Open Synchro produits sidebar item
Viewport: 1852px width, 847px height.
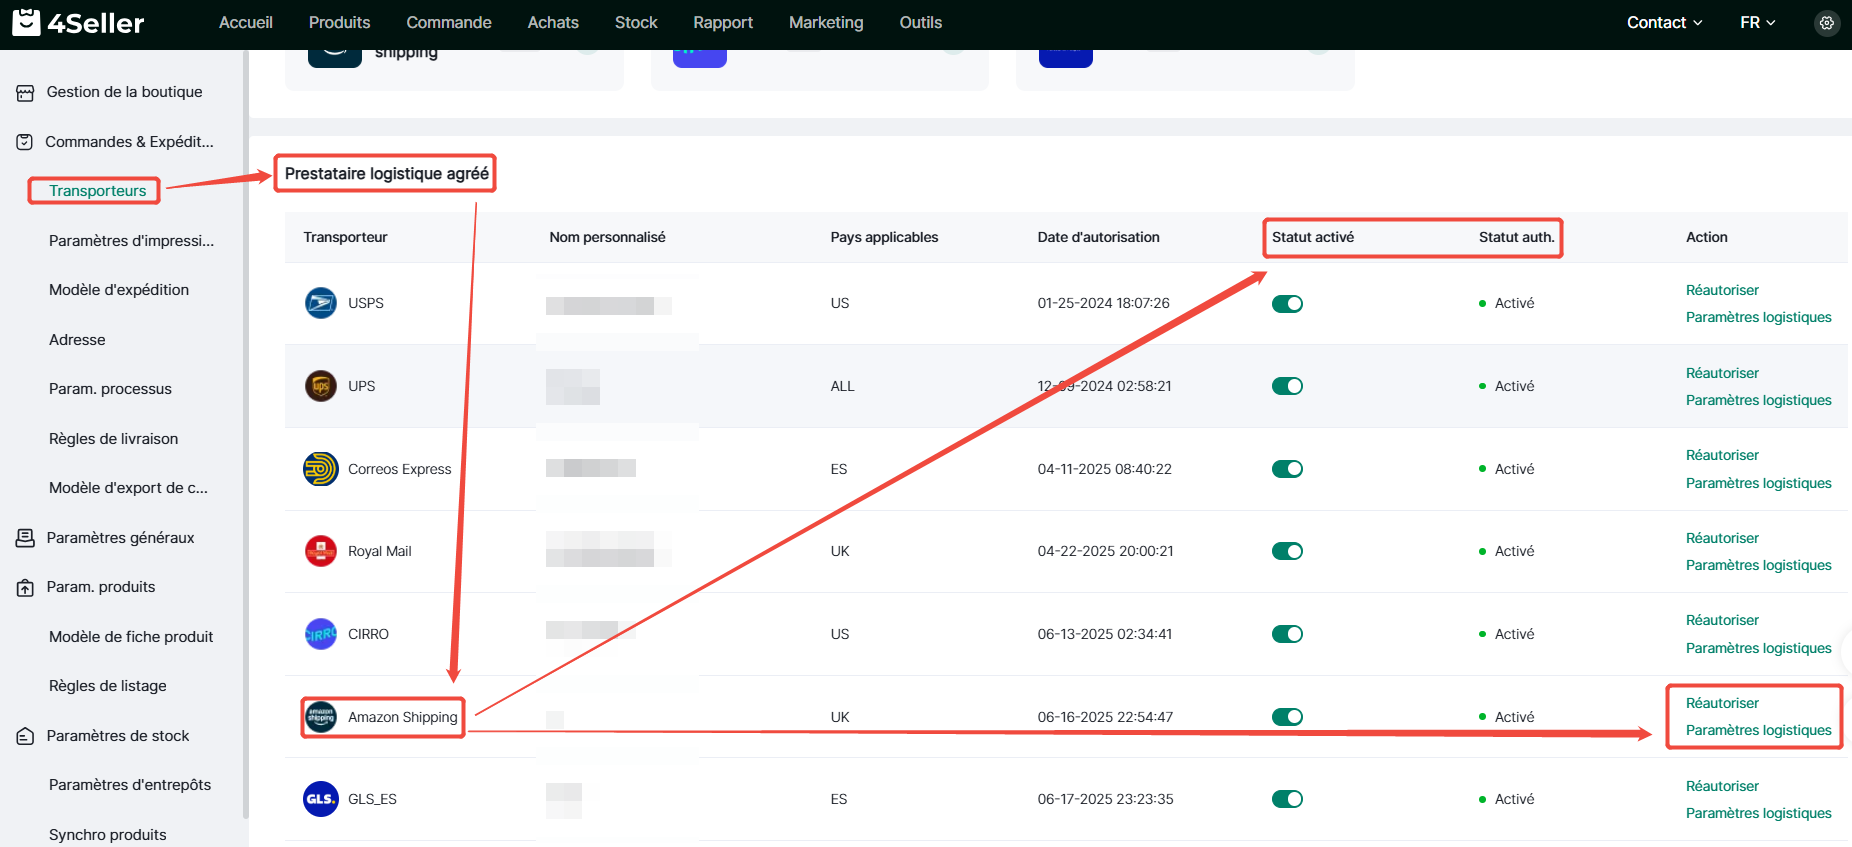(x=107, y=835)
